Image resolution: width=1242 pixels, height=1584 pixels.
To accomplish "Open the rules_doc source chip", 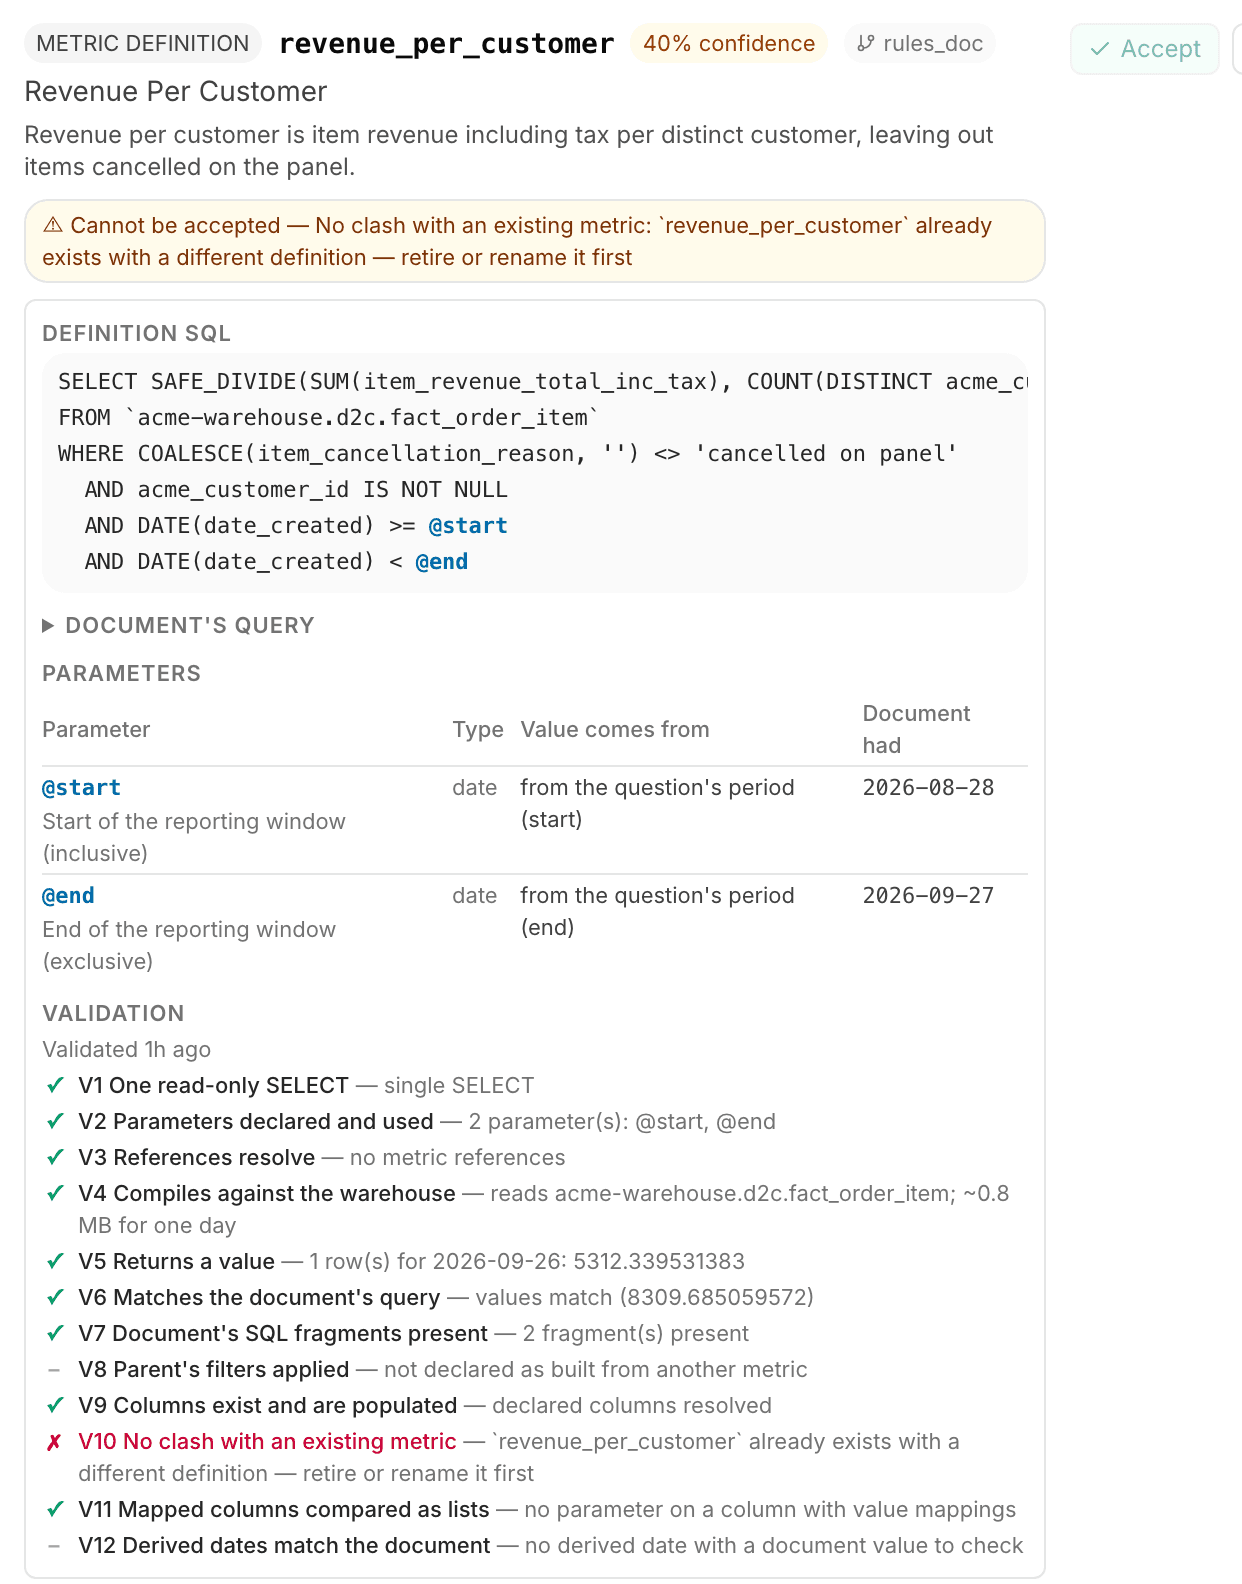I will pyautogui.click(x=920, y=44).
